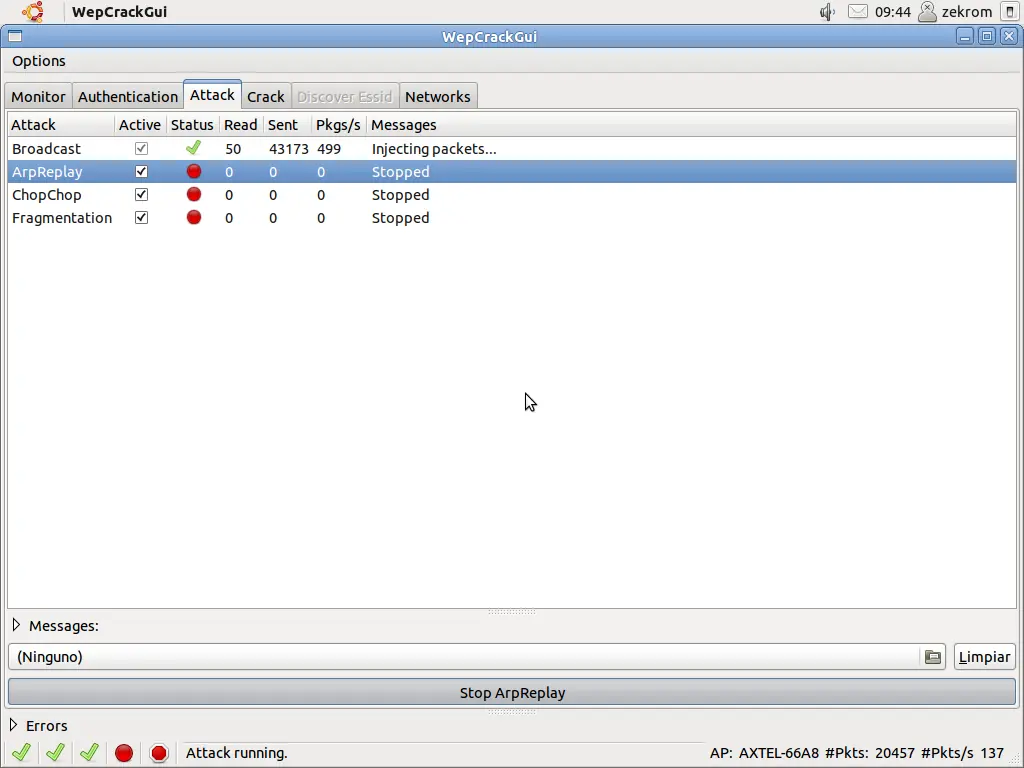The width and height of the screenshot is (1024, 768).
Task: Click the Stop ArpReplay button
Action: coord(512,693)
